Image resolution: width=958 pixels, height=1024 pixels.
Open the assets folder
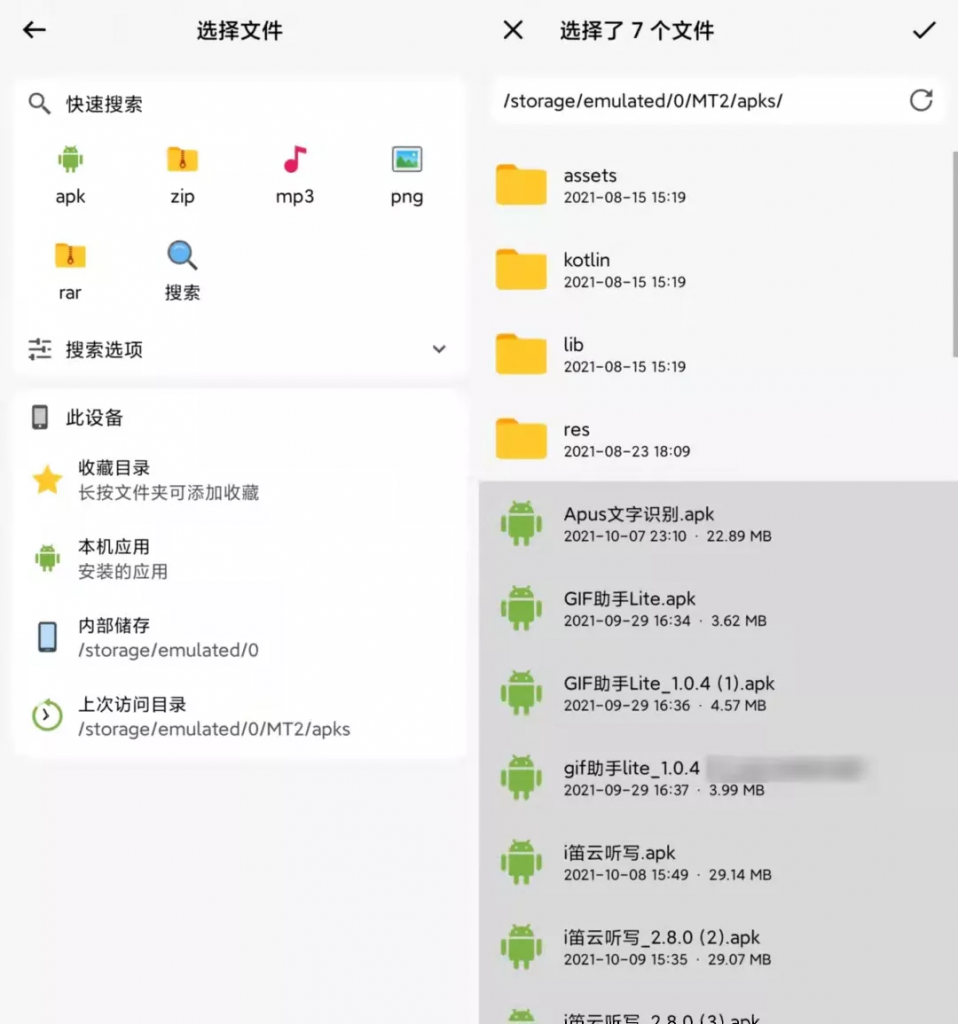716,185
